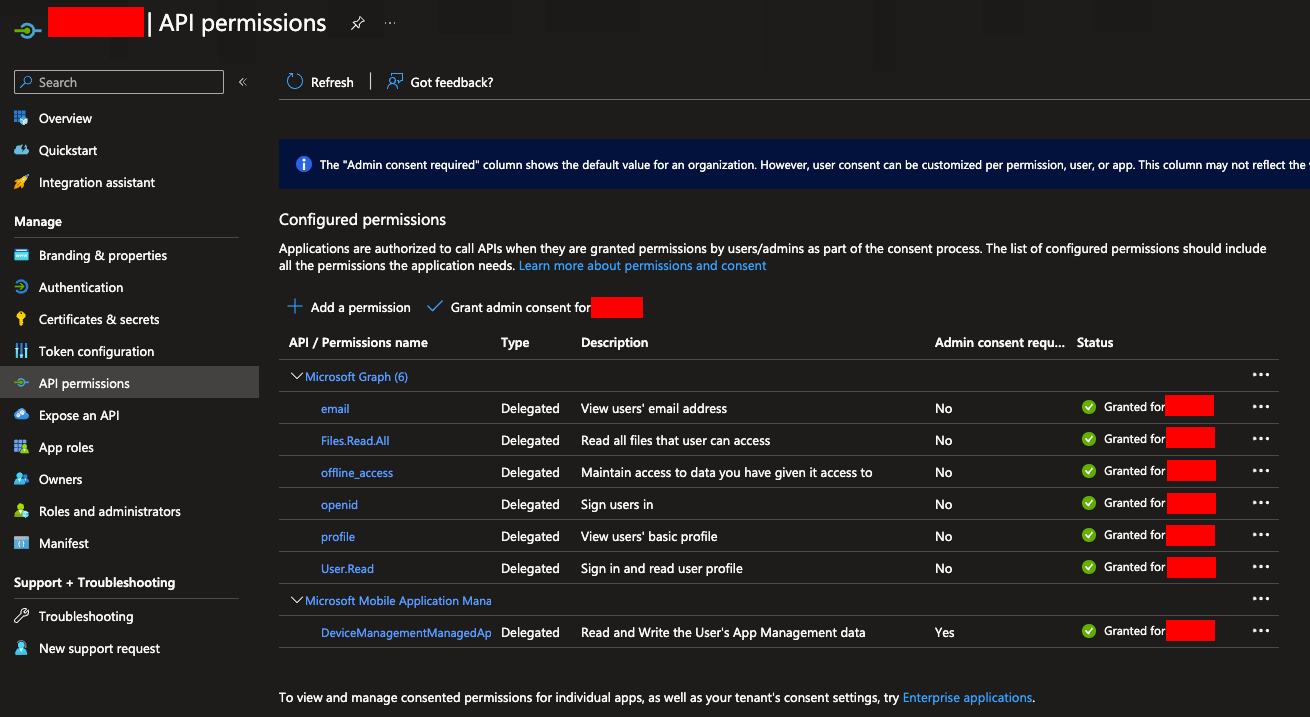The image size is (1310, 717).
Task: Click the Roles and administrators icon
Action: 21,511
